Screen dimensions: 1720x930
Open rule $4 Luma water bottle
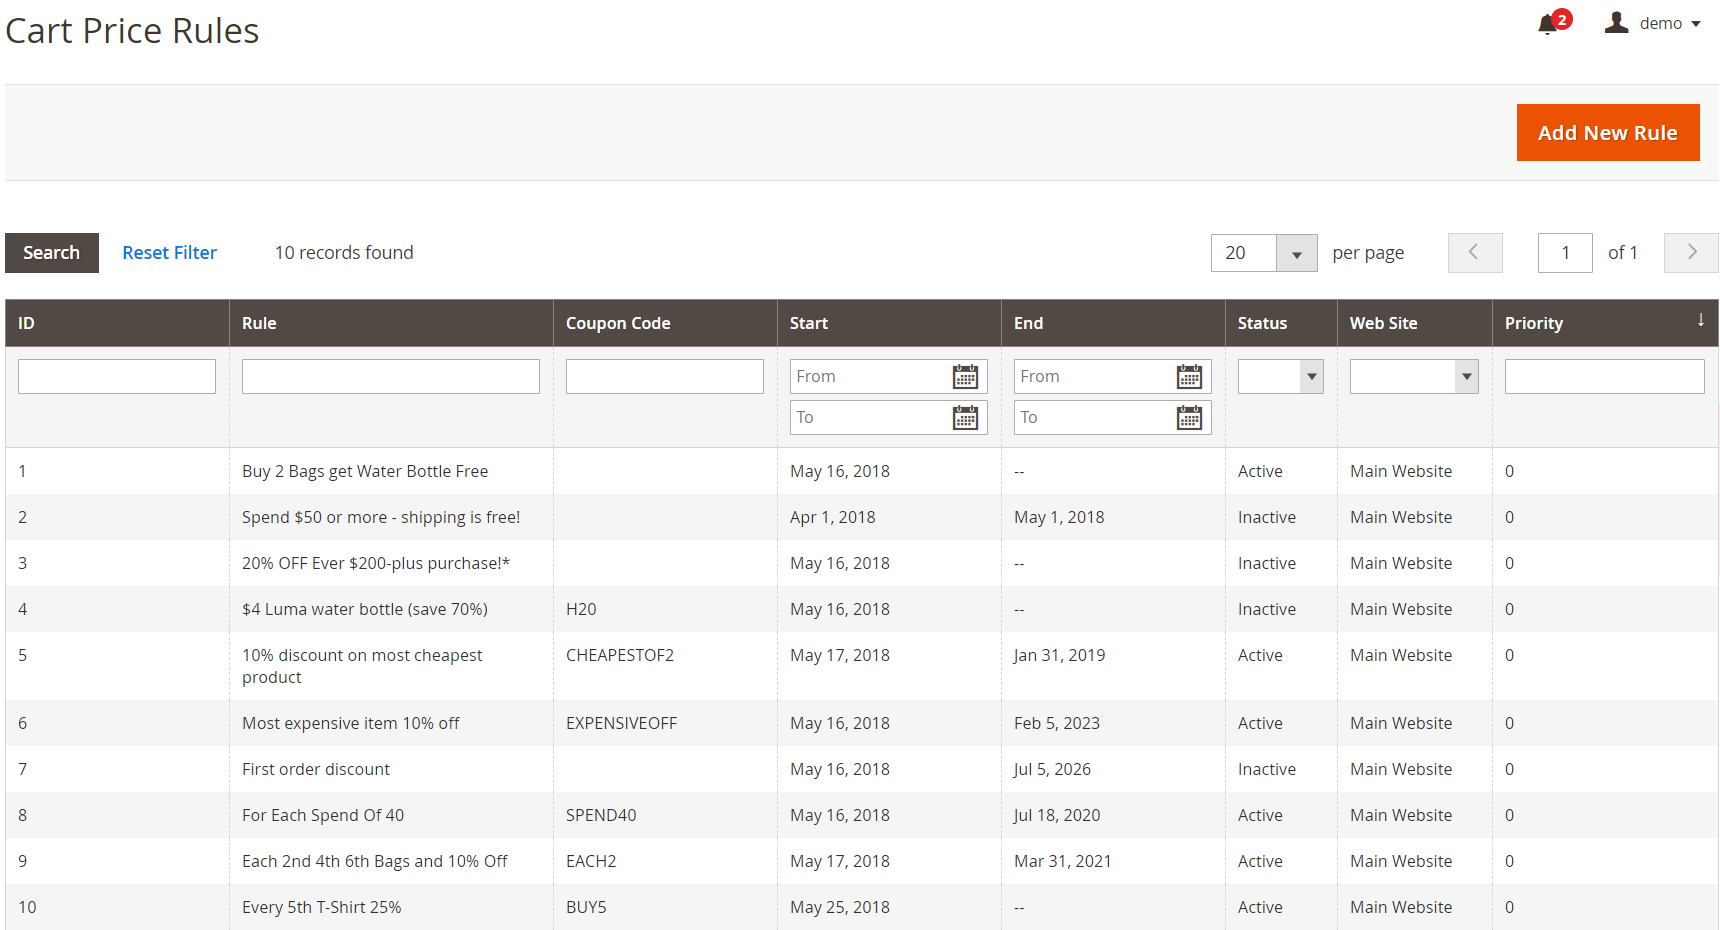pyautogui.click(x=365, y=609)
